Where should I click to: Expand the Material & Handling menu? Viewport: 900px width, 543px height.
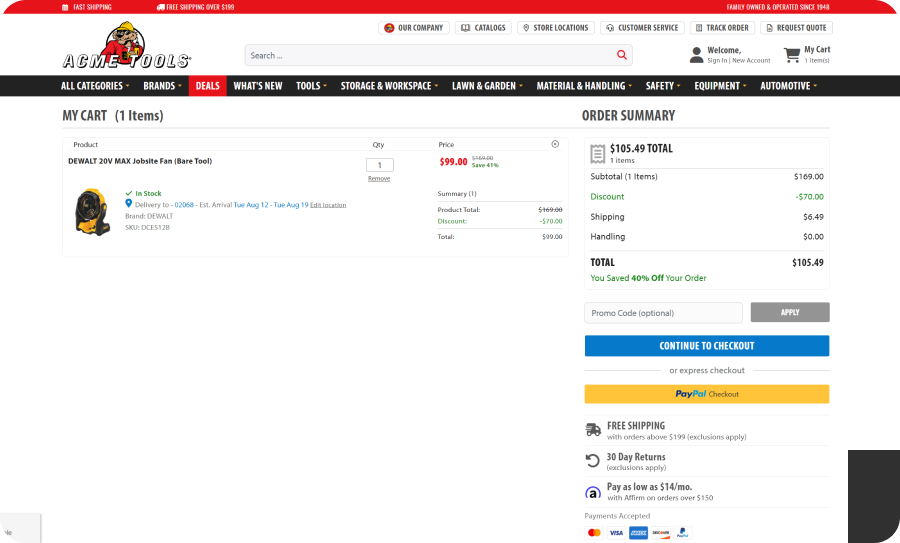[584, 86]
